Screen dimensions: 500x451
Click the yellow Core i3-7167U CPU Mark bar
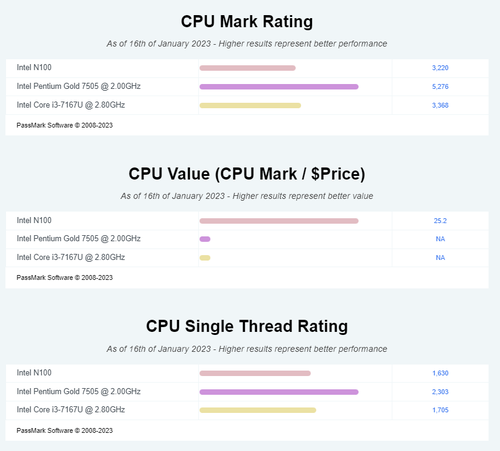pos(250,105)
